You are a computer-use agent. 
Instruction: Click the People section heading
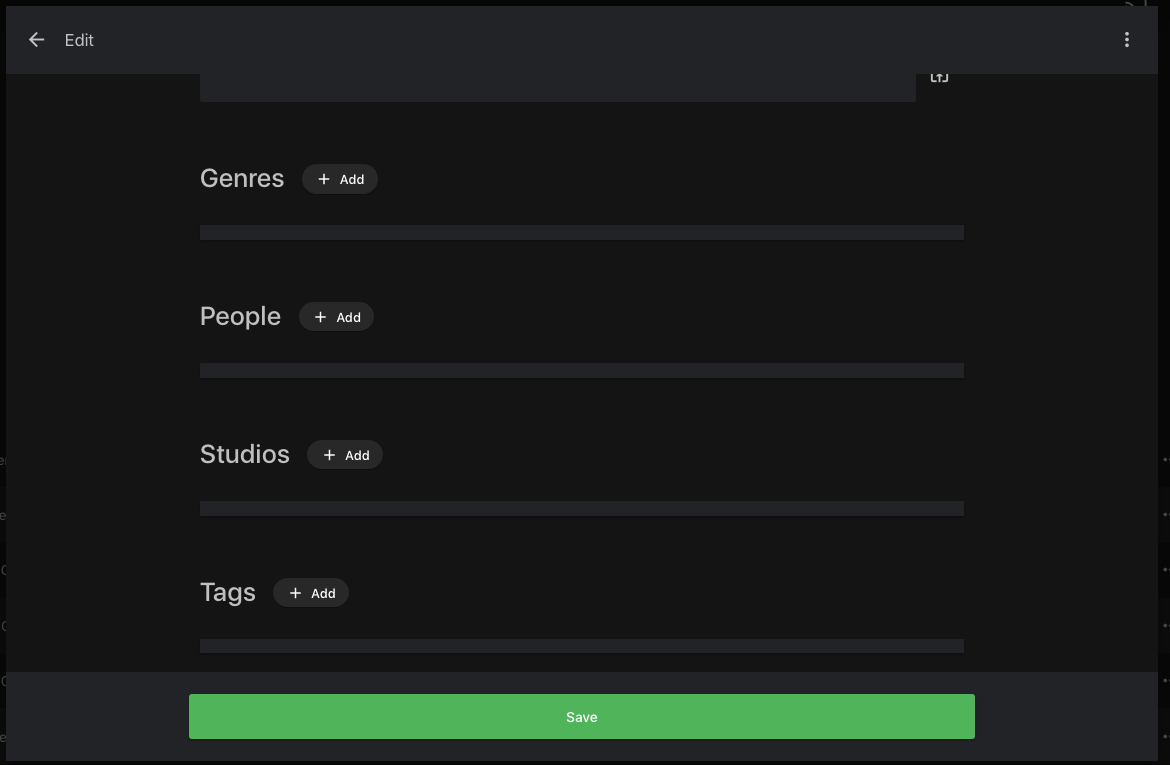[240, 316]
